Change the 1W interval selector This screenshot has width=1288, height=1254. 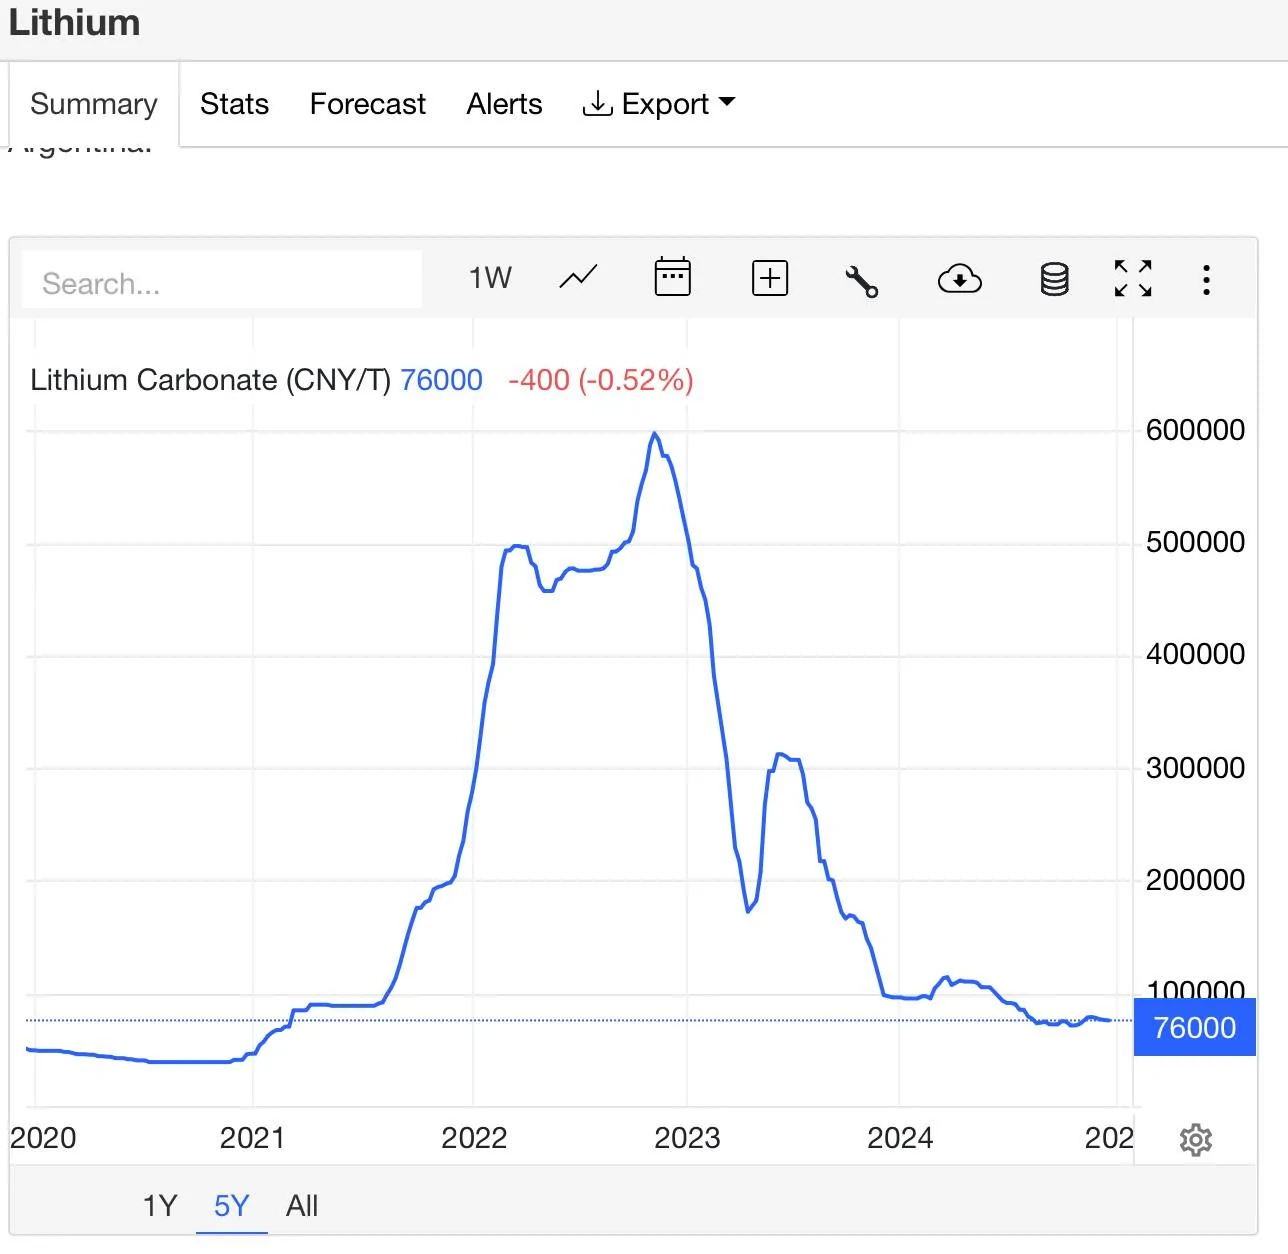[x=490, y=278]
